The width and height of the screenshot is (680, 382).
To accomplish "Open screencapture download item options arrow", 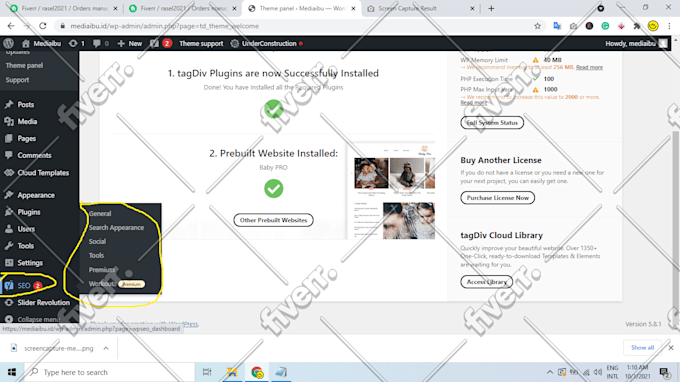I will click(x=106, y=348).
